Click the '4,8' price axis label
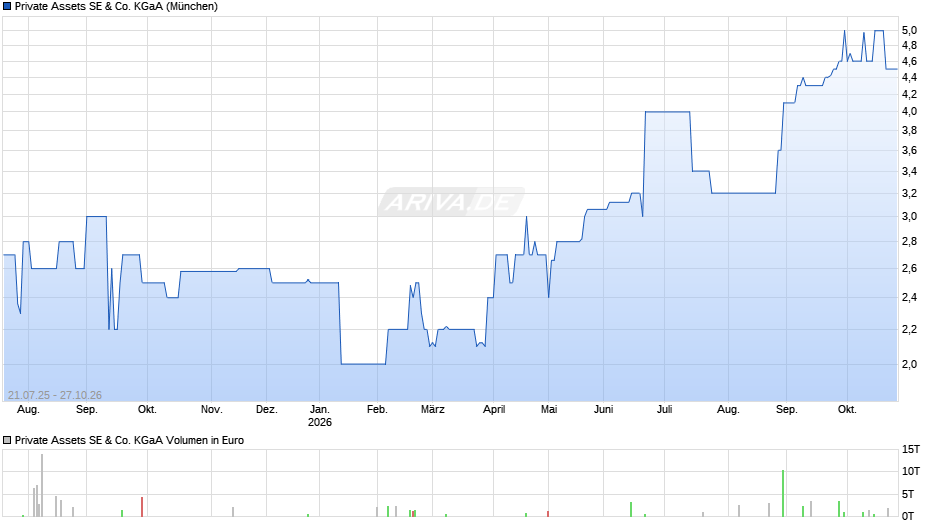Image resolution: width=940 pixels, height=526 pixels. tap(909, 46)
